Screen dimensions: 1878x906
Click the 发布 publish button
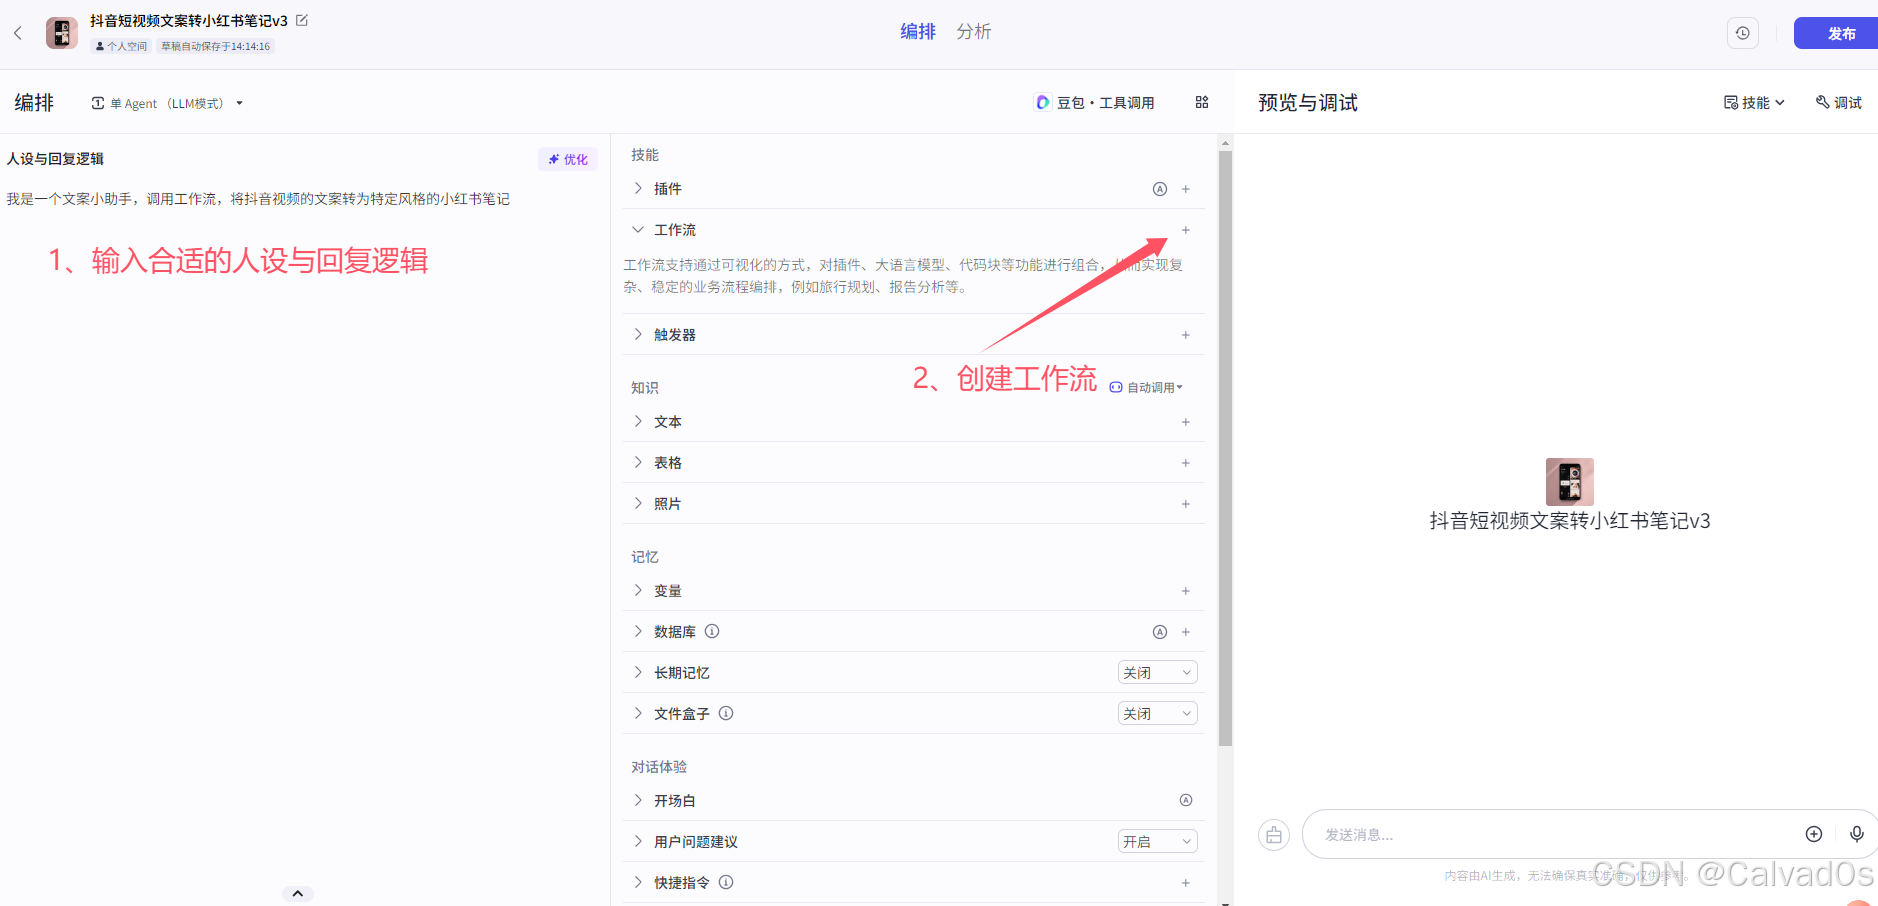click(1837, 33)
